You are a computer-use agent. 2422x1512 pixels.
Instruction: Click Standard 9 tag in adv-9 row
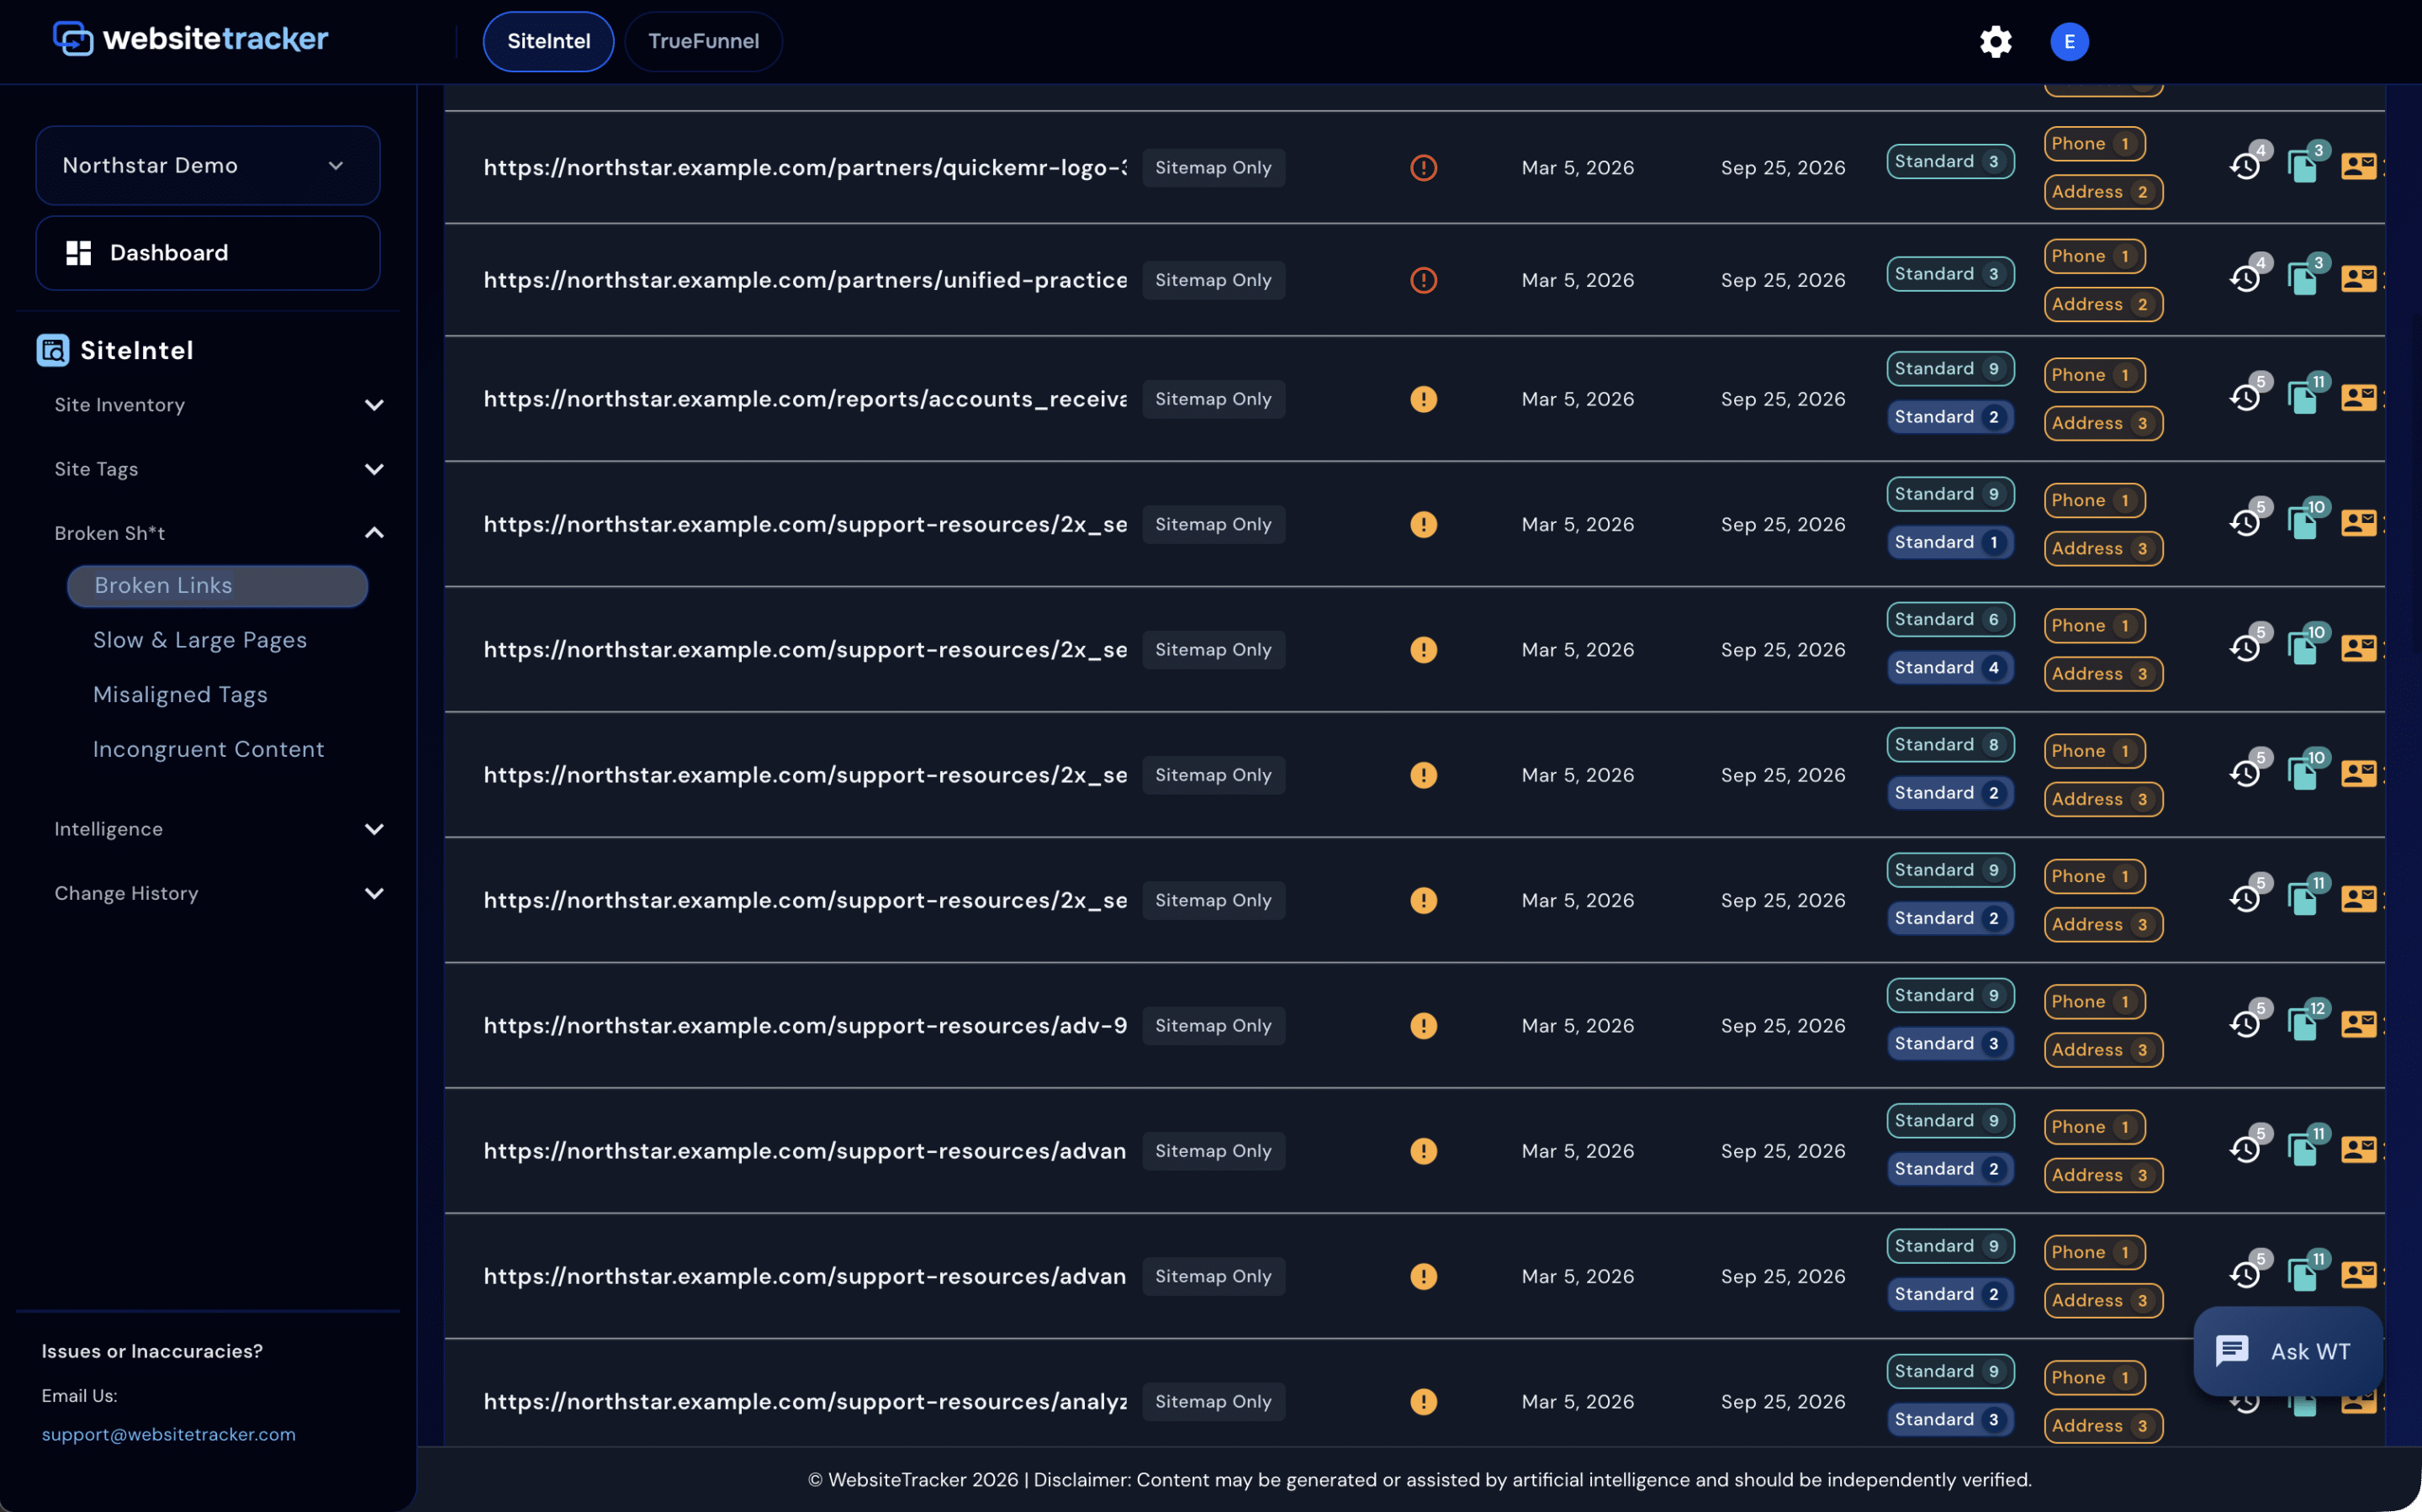click(1950, 995)
